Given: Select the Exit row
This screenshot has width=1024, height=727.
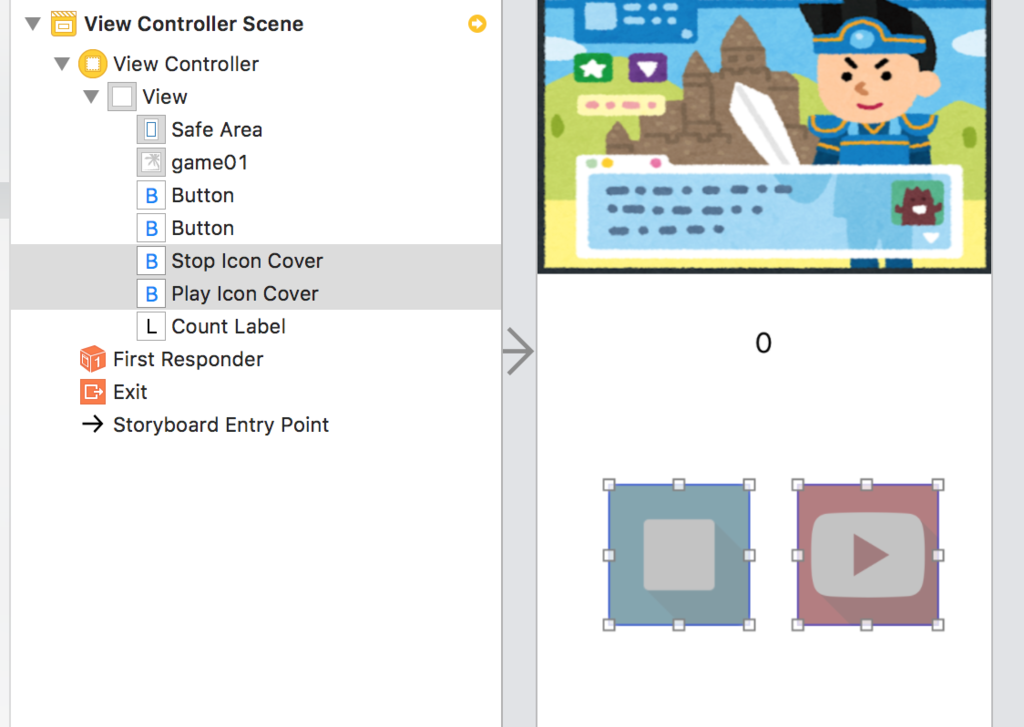Looking at the screenshot, I should [256, 392].
